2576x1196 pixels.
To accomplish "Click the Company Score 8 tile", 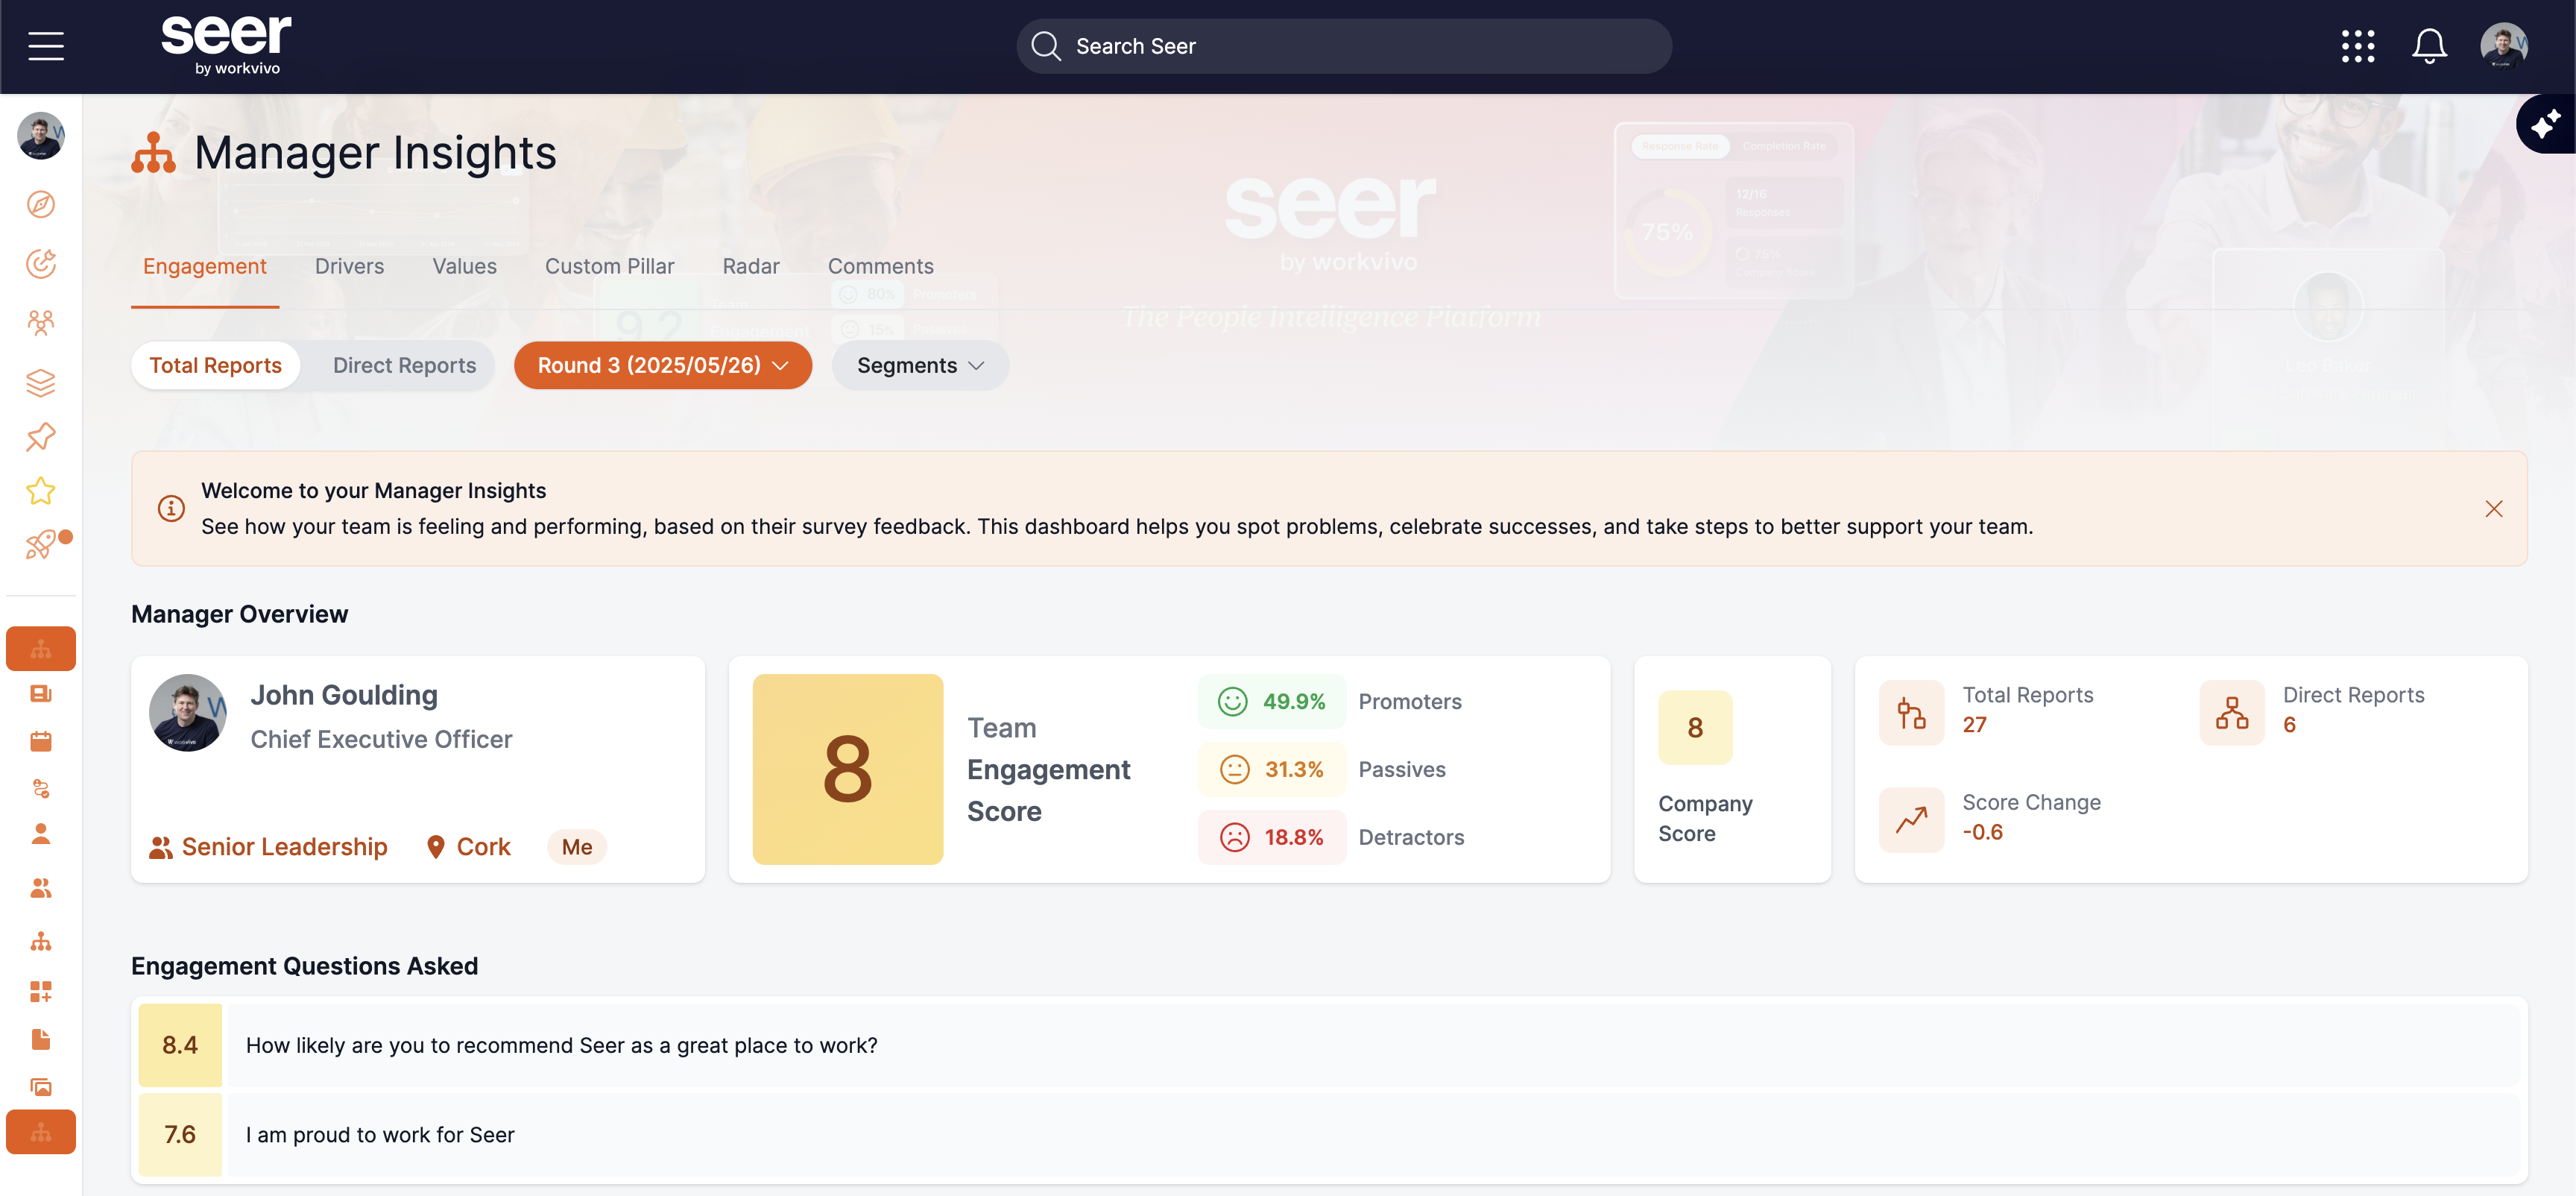I will tap(1695, 727).
